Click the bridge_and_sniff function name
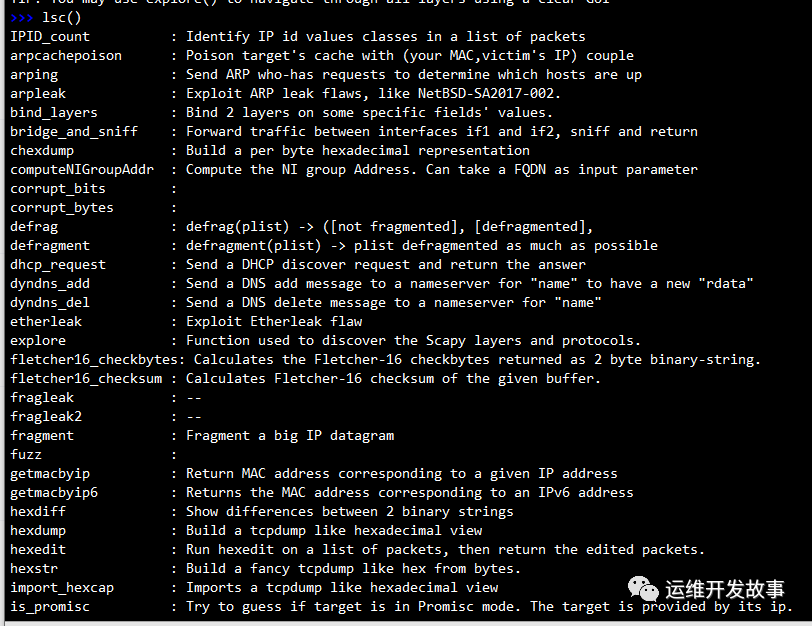 point(74,131)
